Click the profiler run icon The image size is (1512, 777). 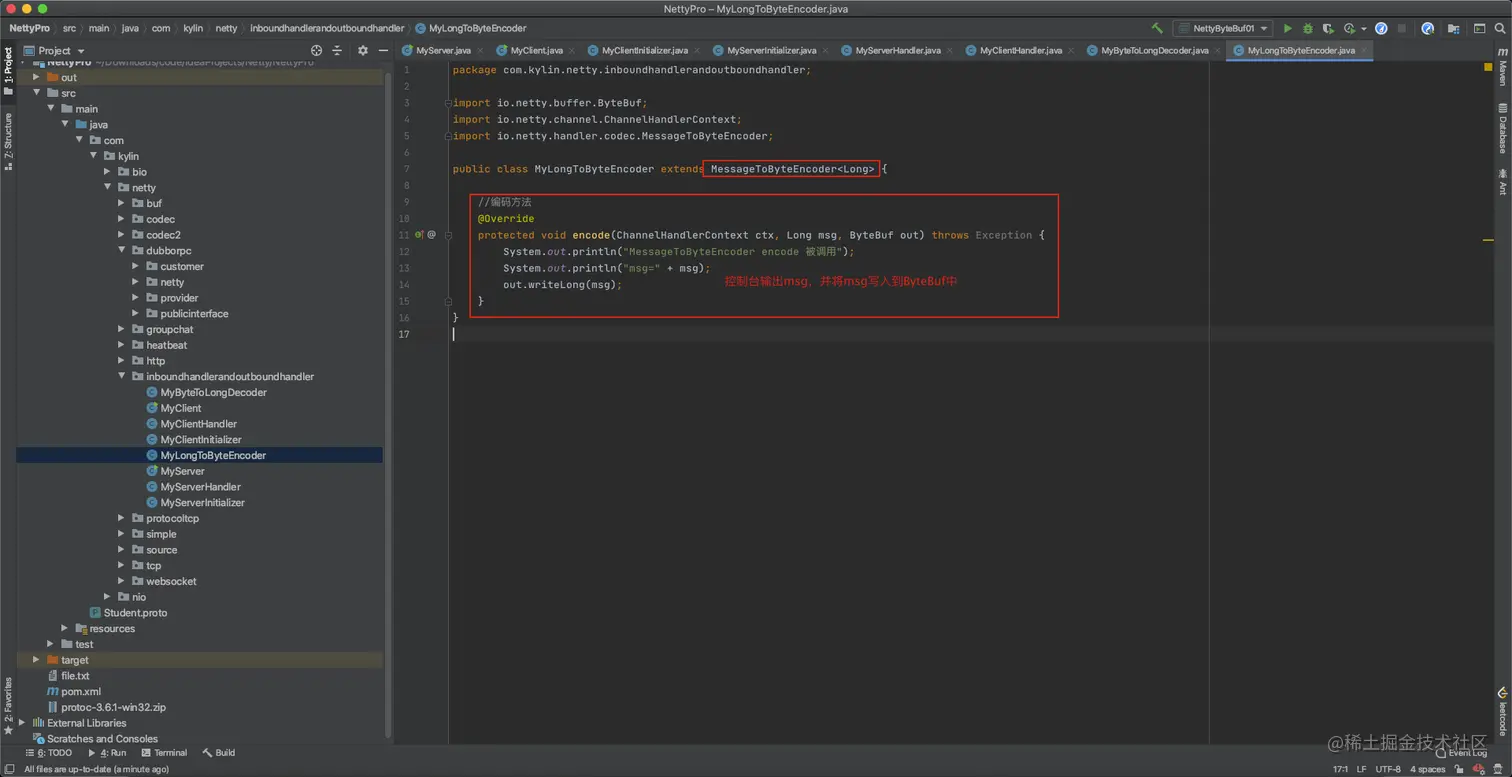[x=1349, y=29]
